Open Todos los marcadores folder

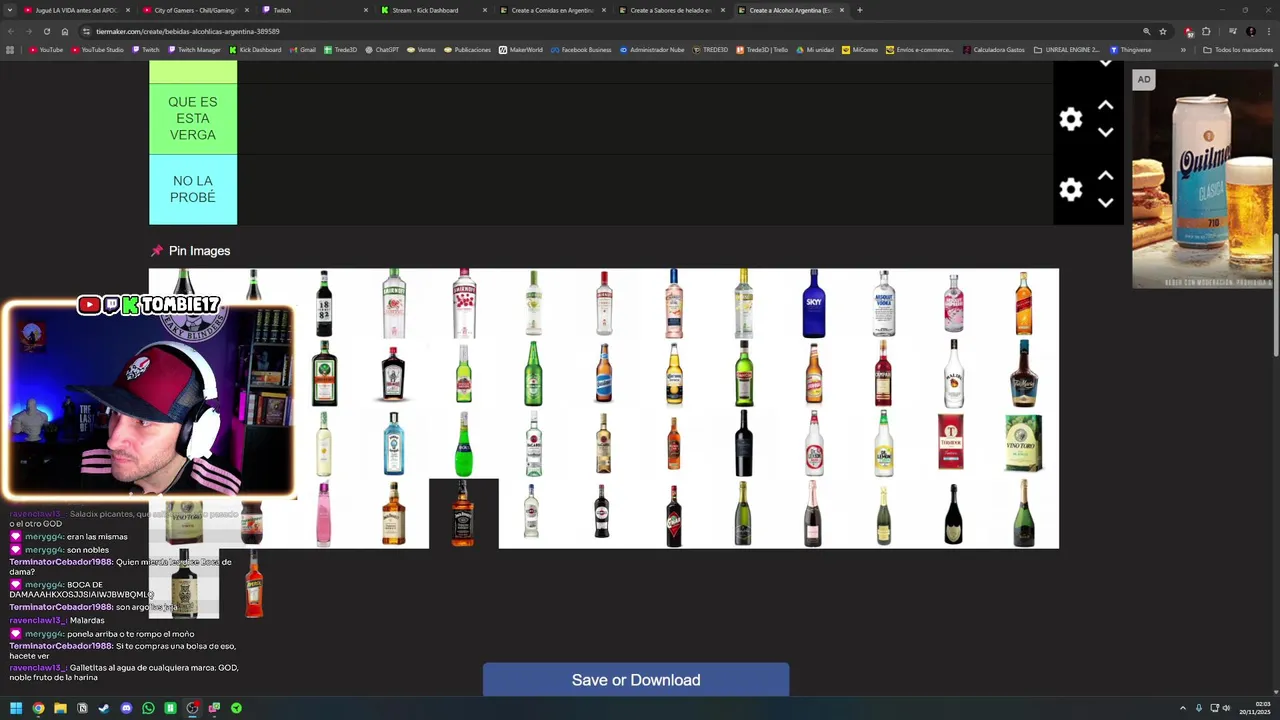click(x=1238, y=50)
